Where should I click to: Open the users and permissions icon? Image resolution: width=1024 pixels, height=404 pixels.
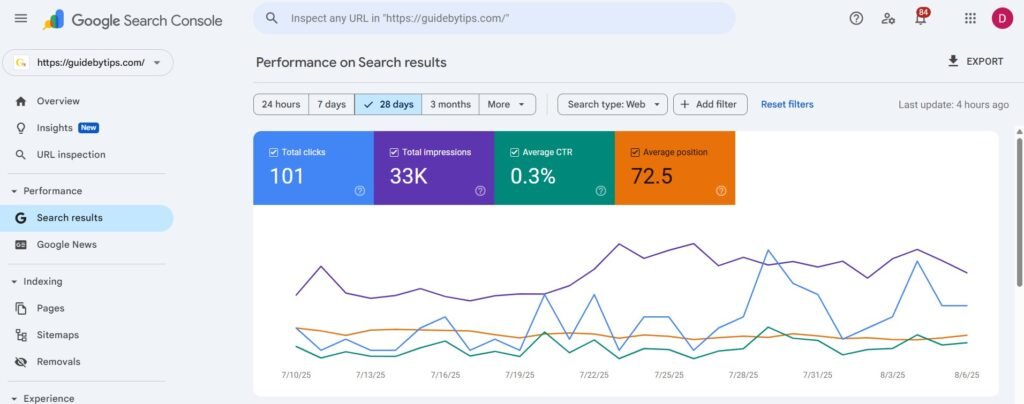[x=888, y=18]
